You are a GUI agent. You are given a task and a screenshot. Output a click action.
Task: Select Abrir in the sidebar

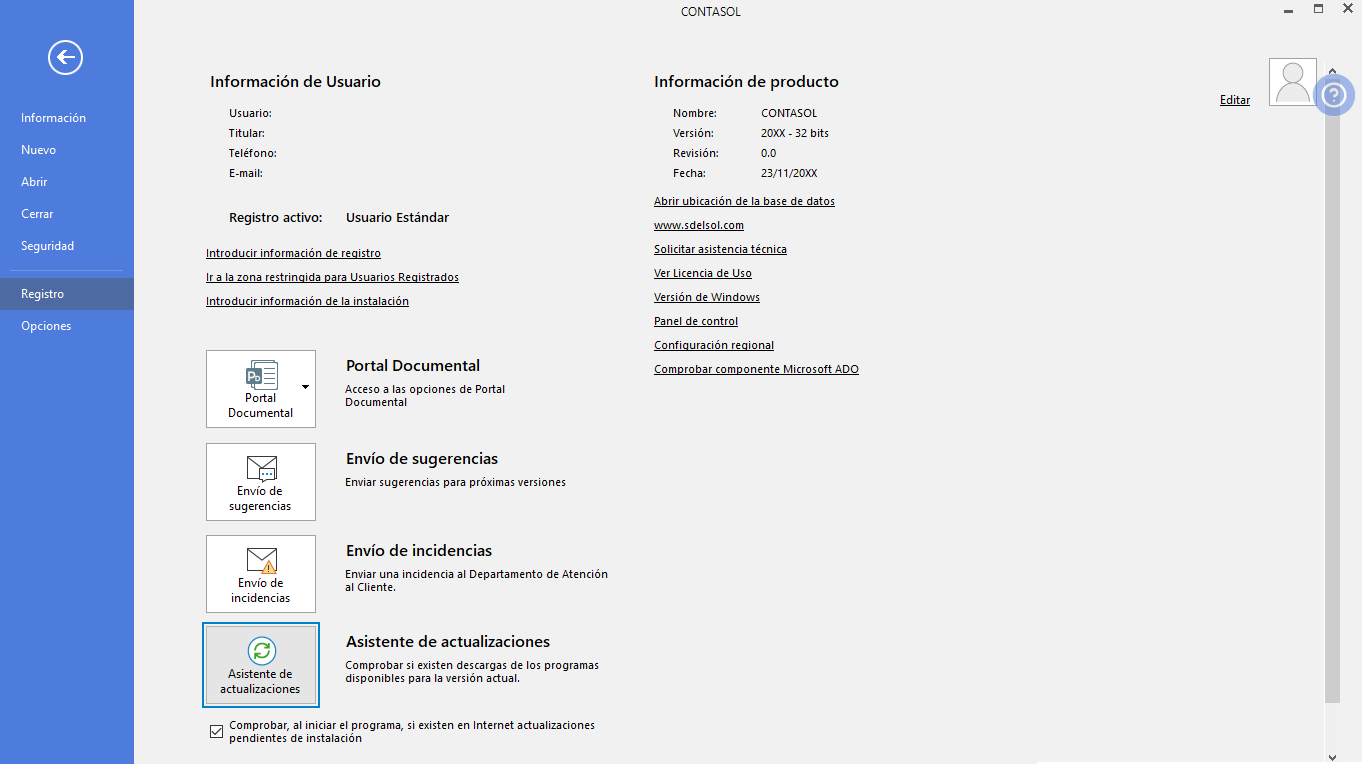[x=67, y=182]
